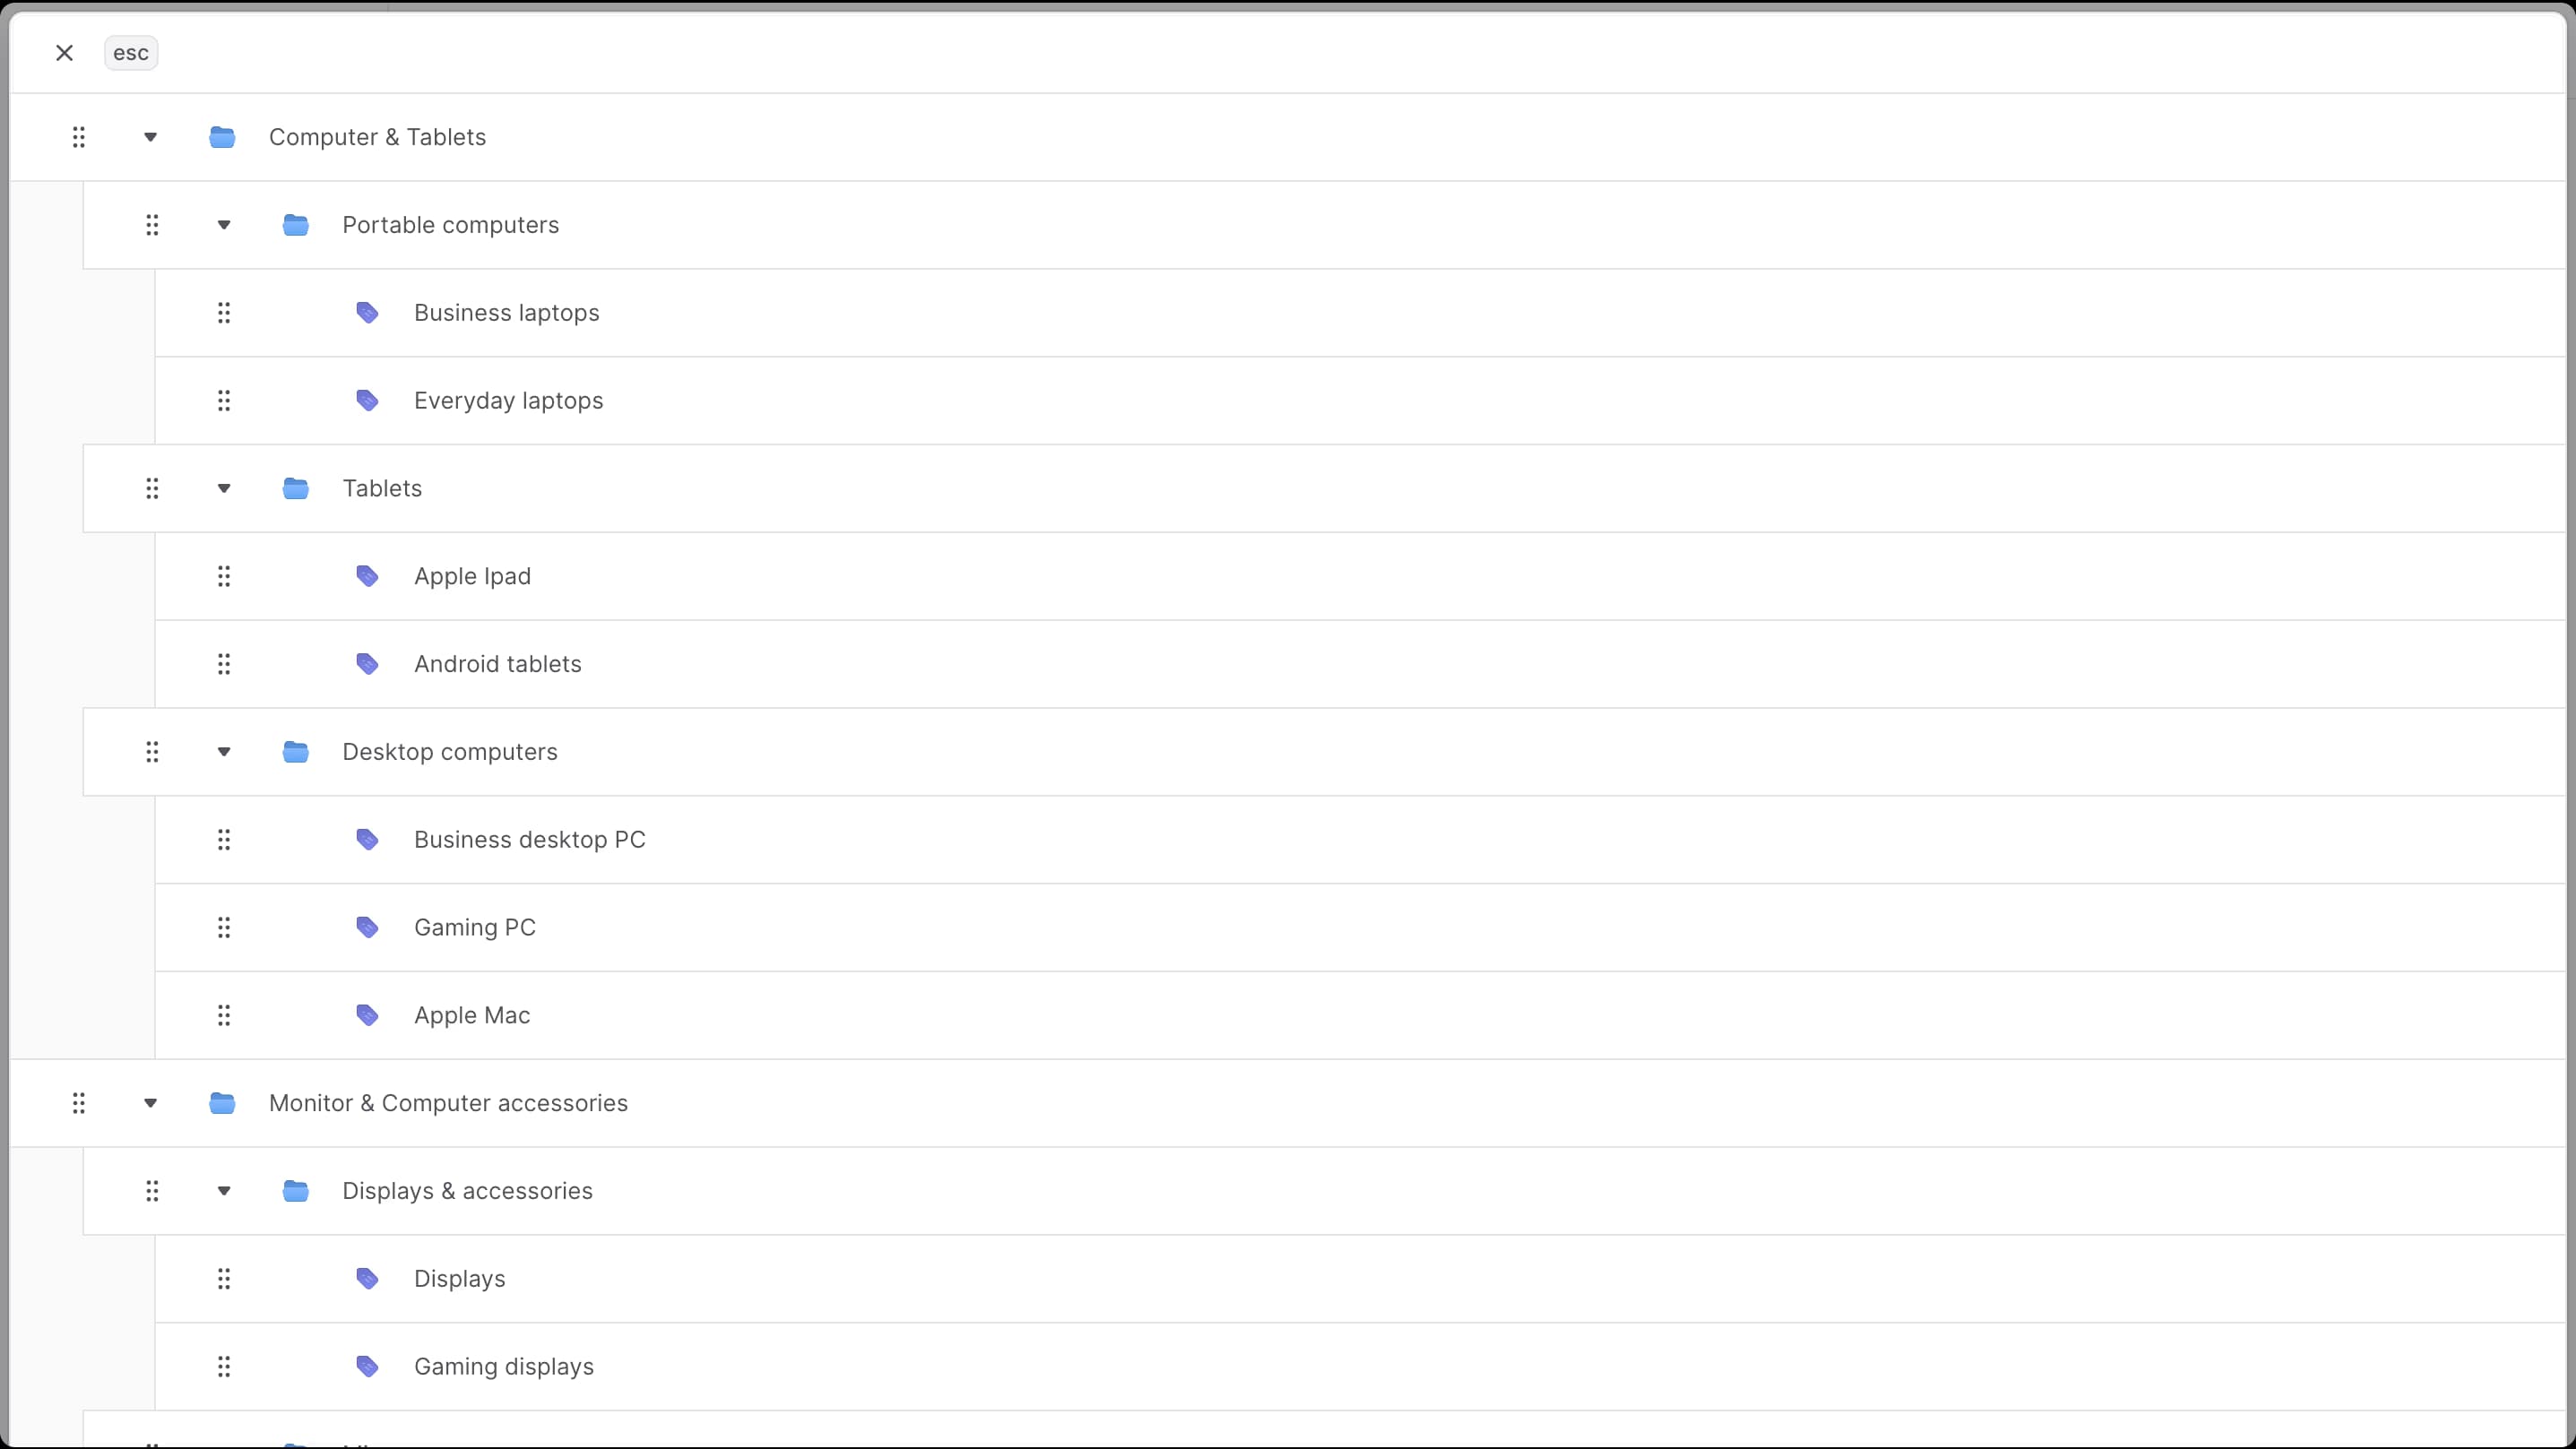Select the Portable computers folder icon

(x=296, y=225)
